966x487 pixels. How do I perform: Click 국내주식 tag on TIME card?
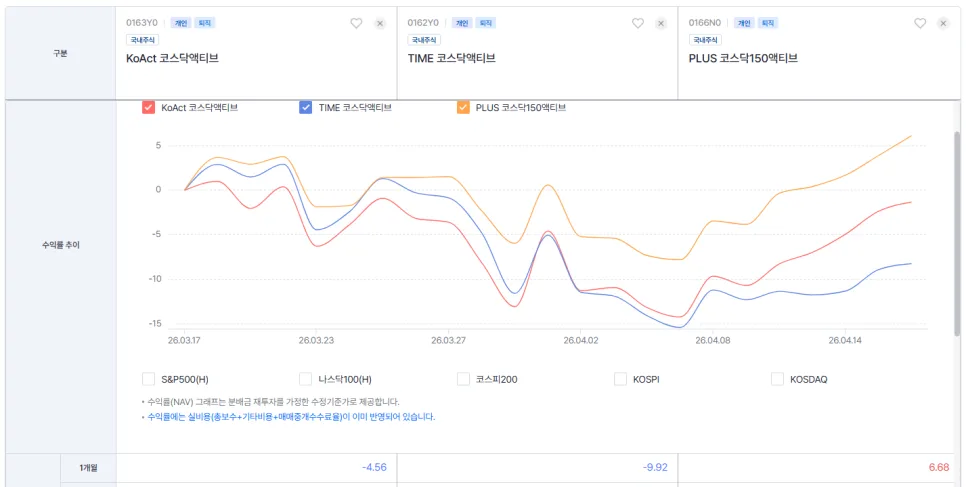click(x=424, y=40)
